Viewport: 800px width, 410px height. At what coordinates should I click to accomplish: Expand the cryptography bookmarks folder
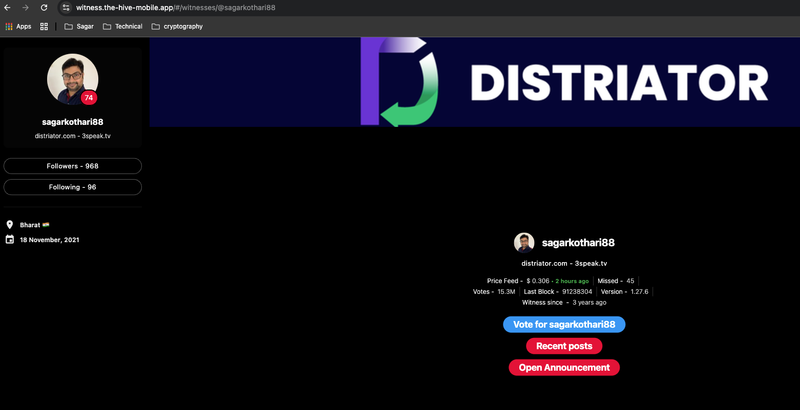coord(177,26)
